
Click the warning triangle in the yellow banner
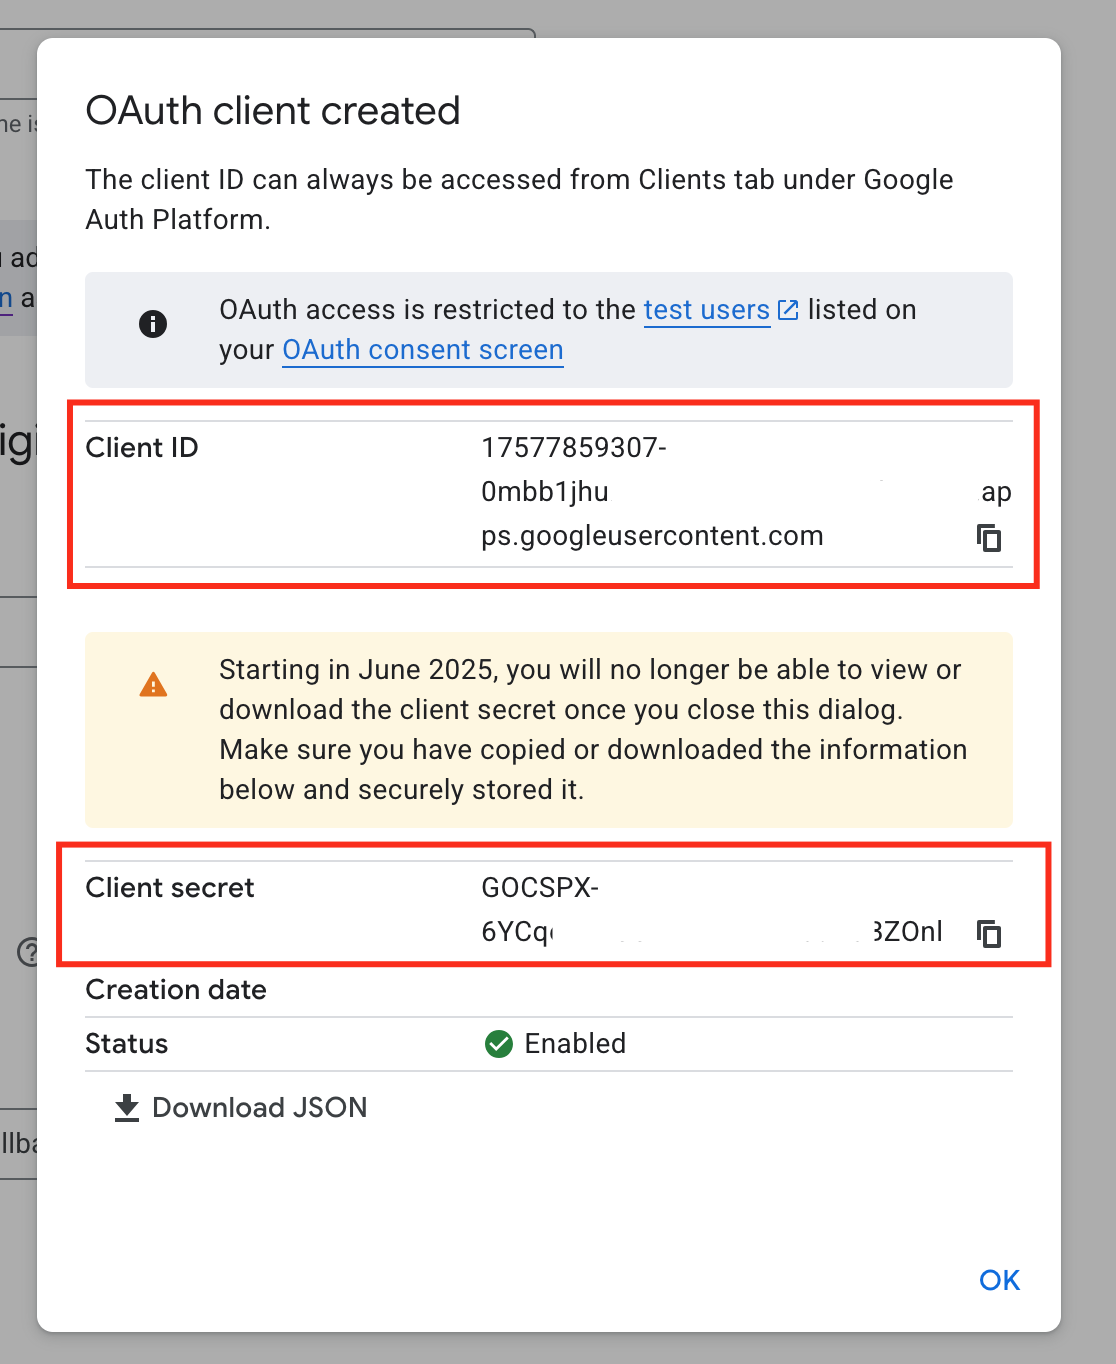(x=153, y=684)
